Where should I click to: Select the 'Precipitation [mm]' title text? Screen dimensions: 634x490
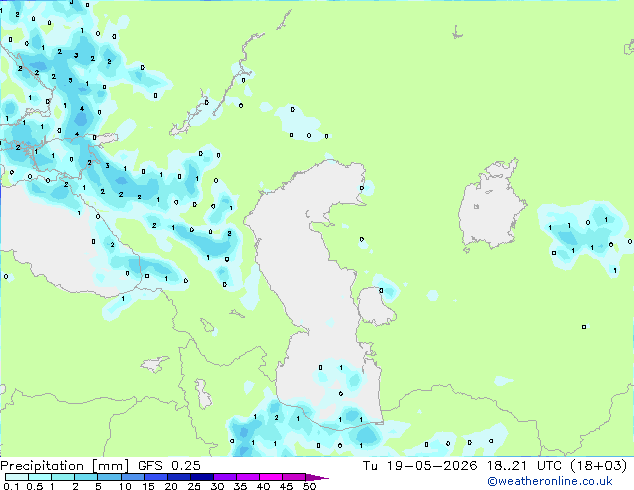[64, 466]
